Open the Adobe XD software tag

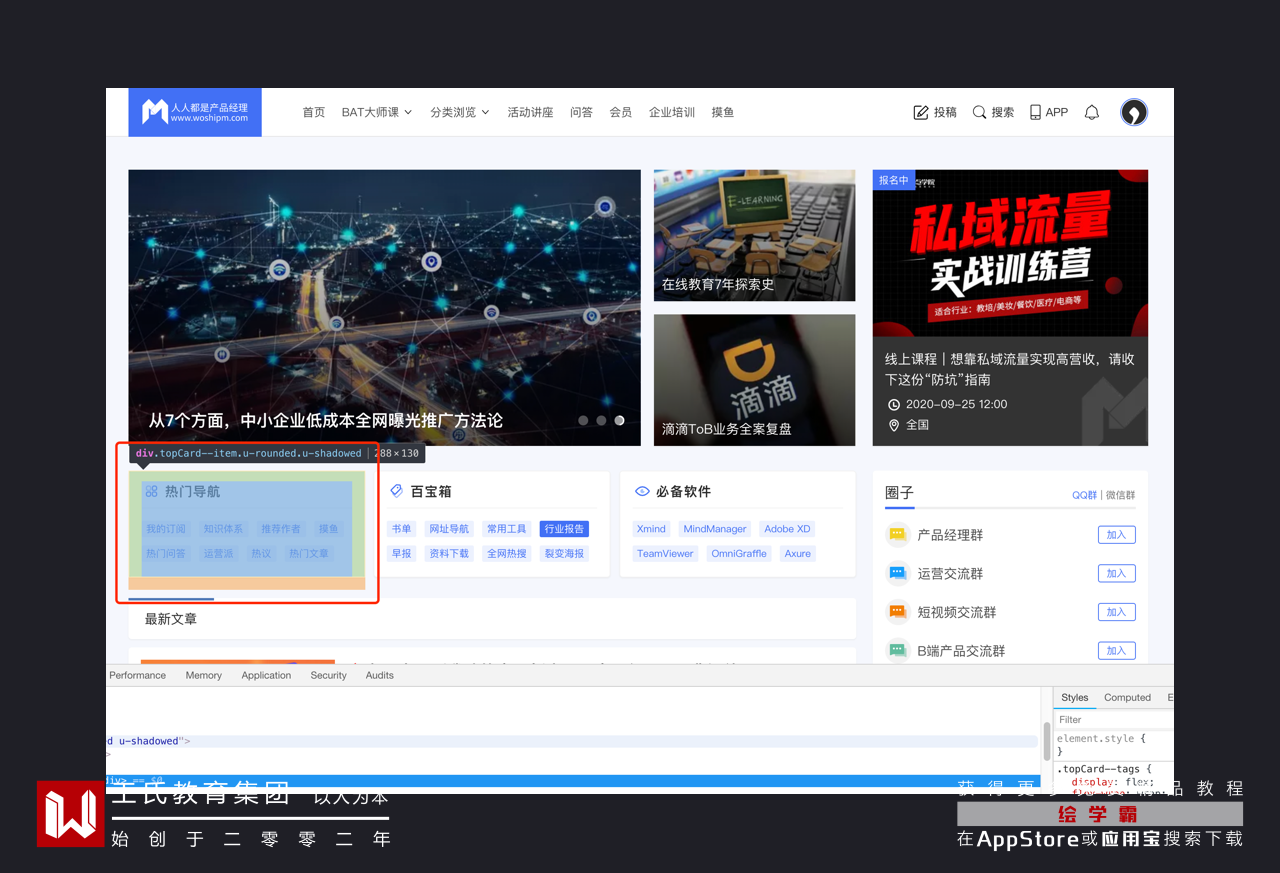(x=787, y=529)
